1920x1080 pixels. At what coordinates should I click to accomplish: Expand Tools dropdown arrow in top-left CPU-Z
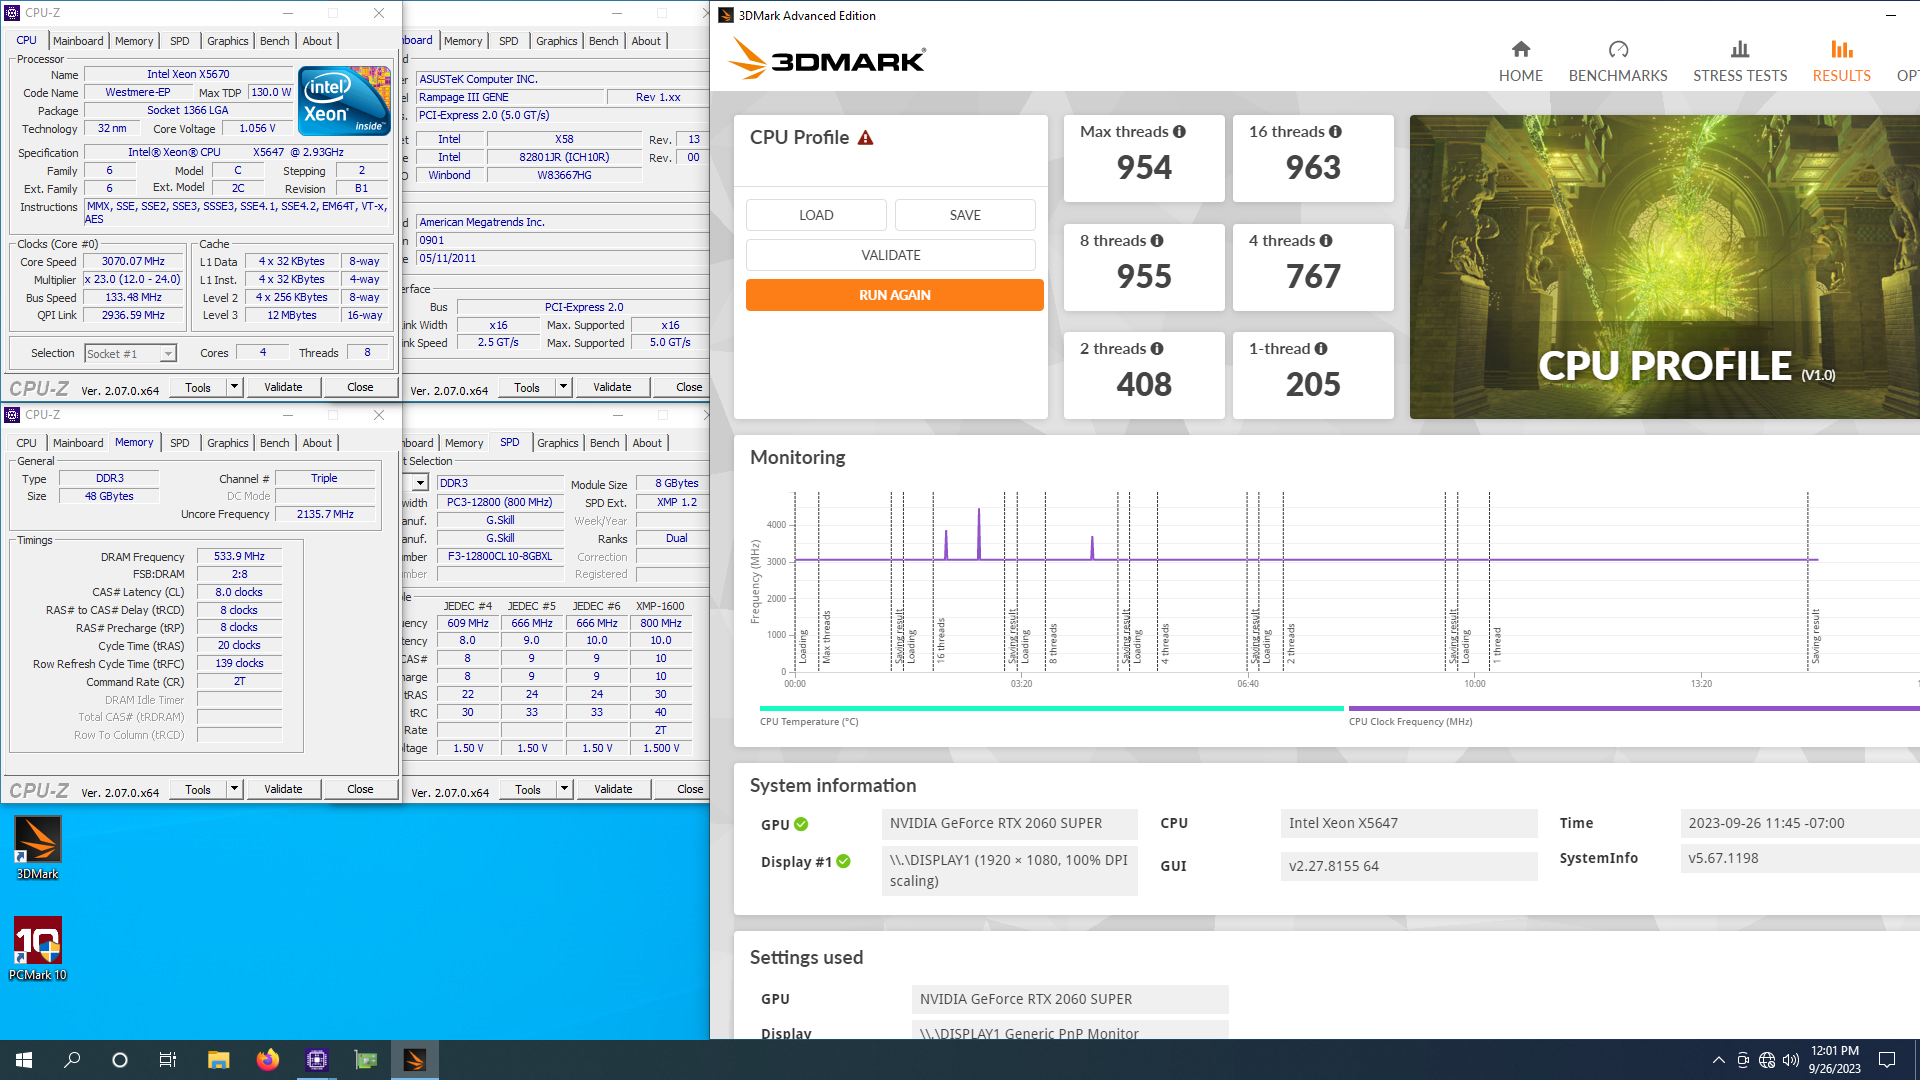coord(234,387)
